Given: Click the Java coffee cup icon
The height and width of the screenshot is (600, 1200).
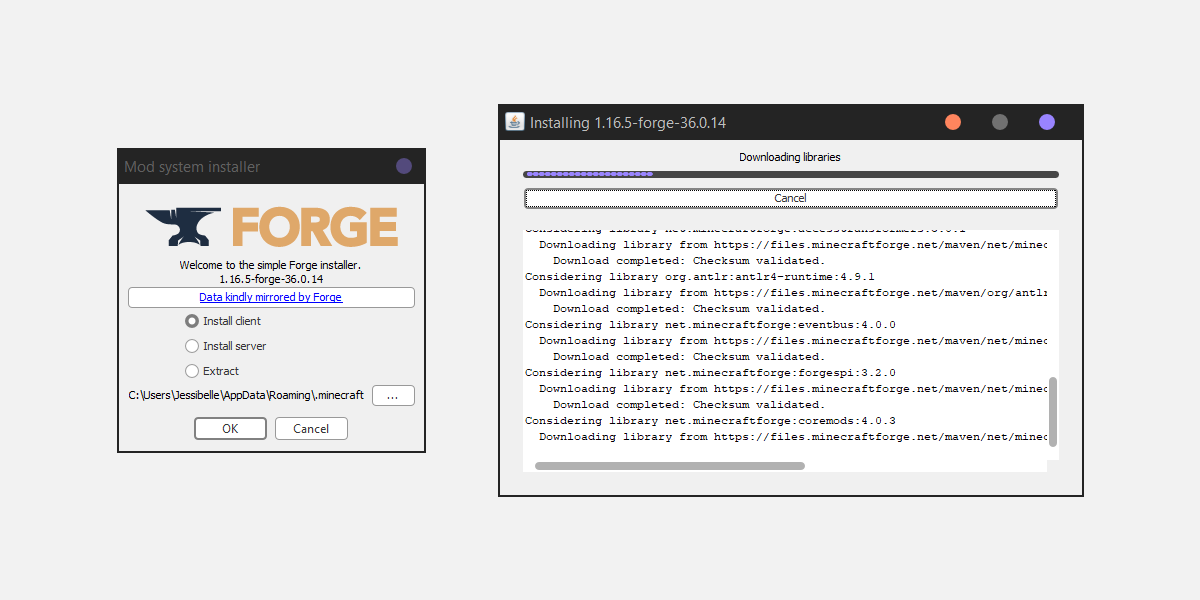Looking at the screenshot, I should [514, 121].
